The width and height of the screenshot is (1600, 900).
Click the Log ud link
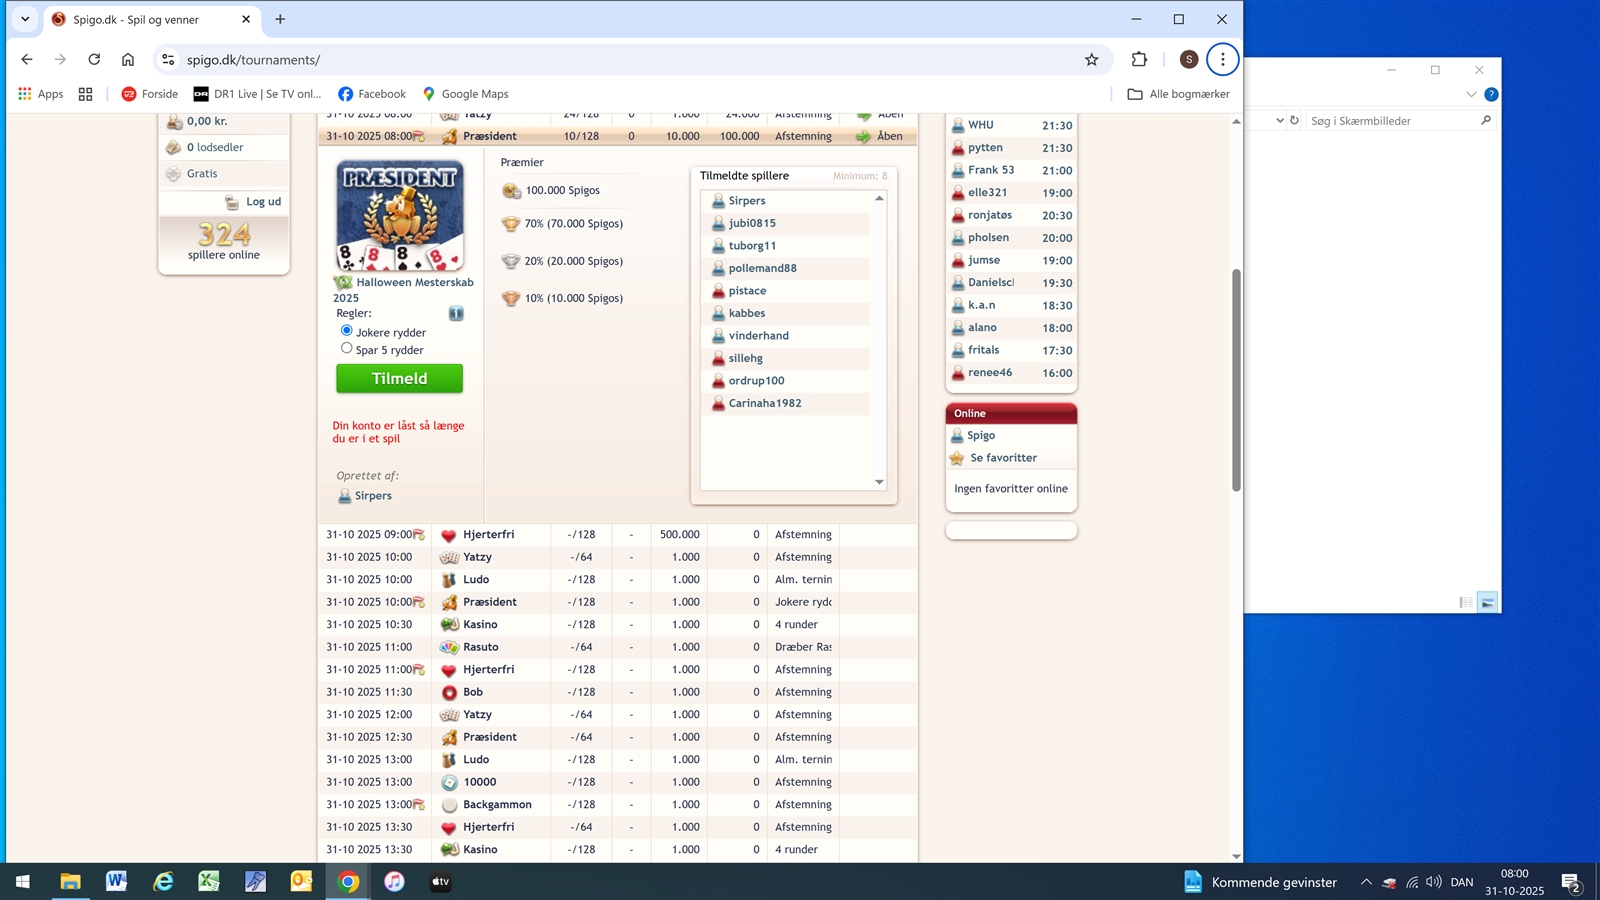[263, 202]
